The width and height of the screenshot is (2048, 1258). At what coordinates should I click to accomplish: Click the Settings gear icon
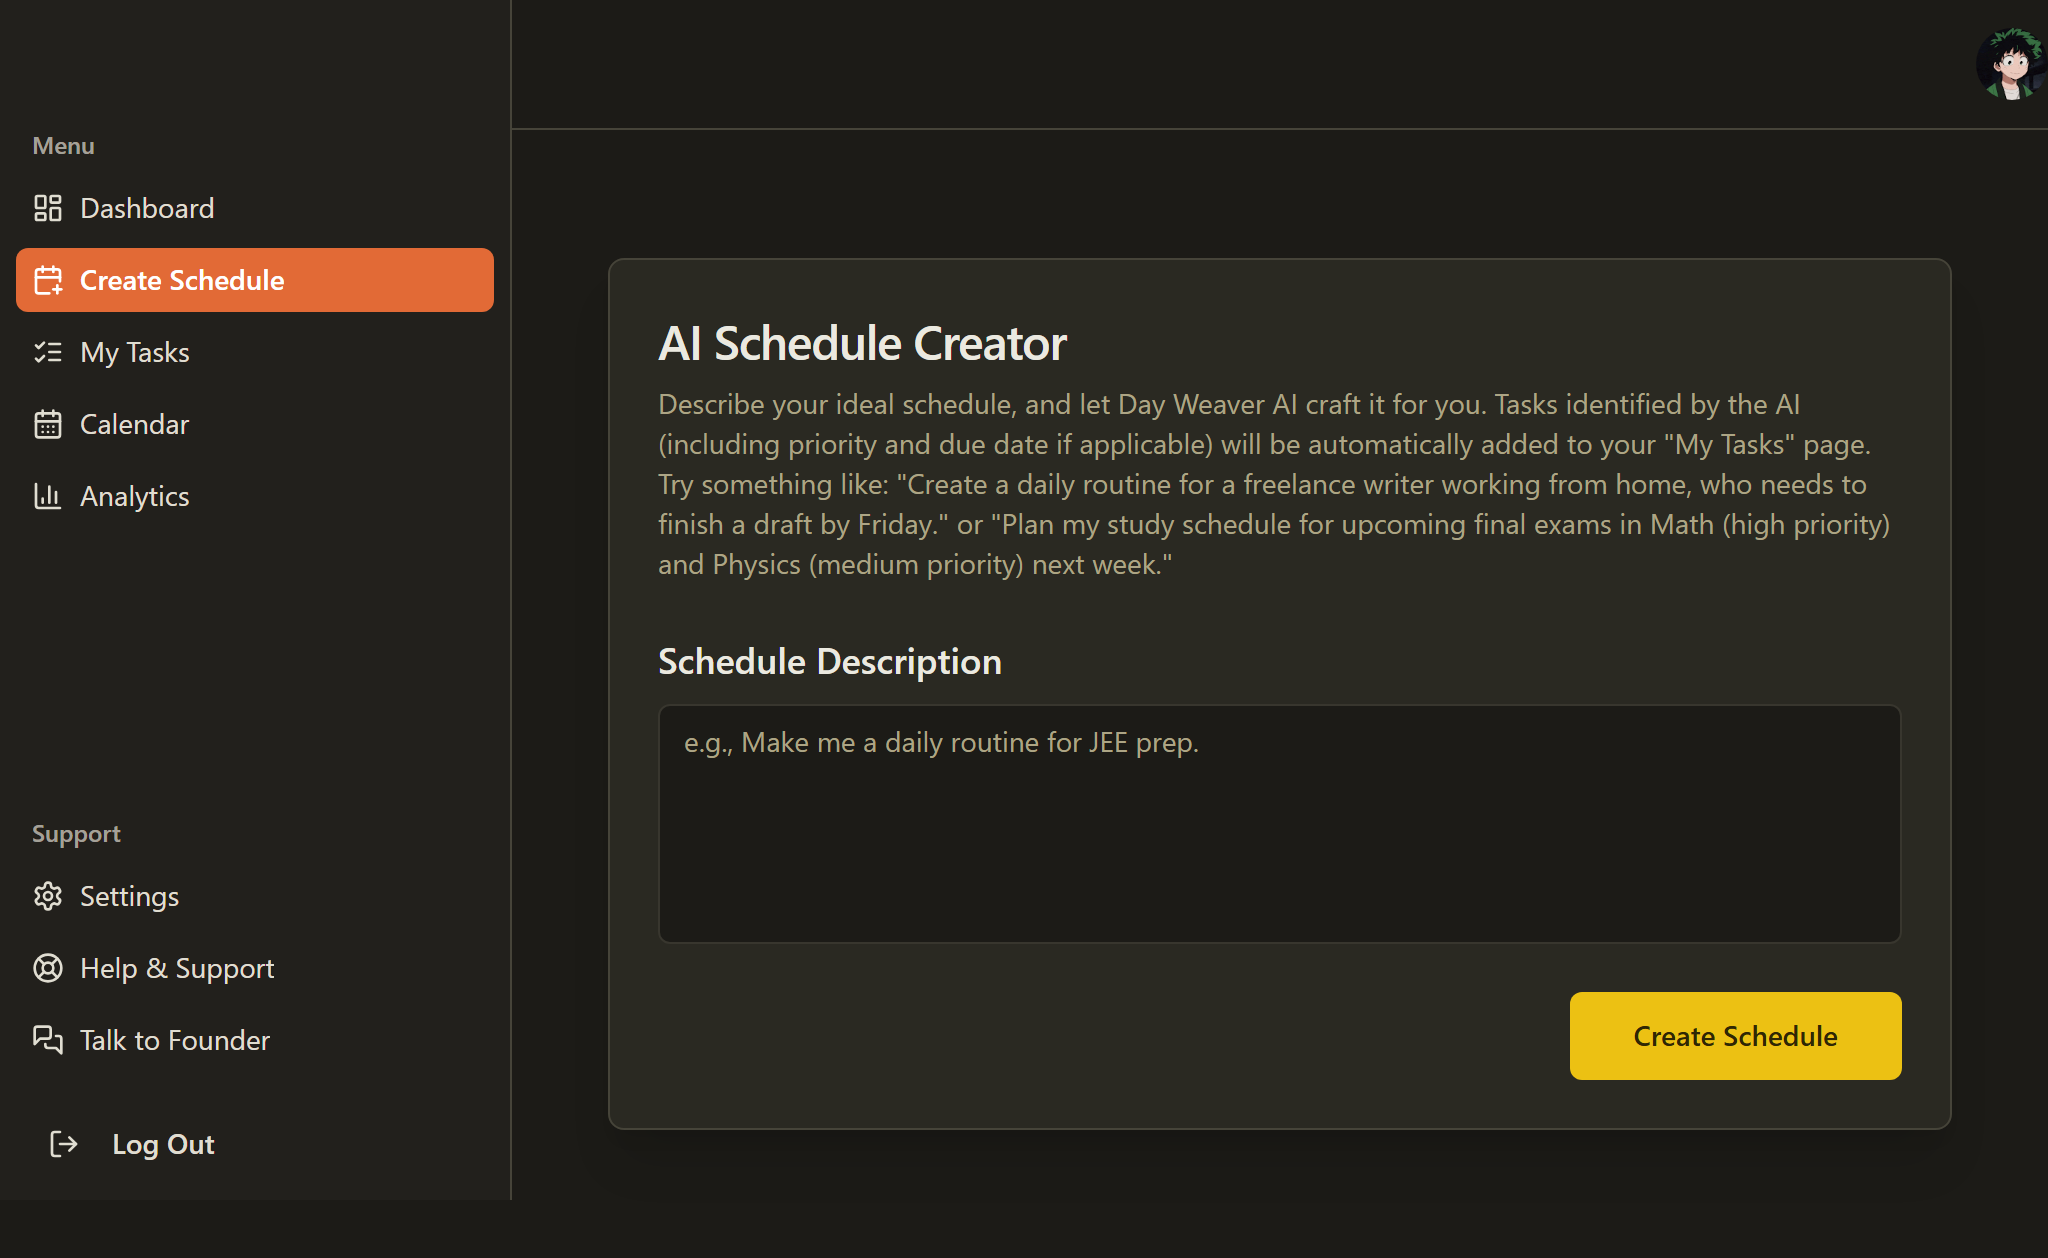(x=48, y=896)
